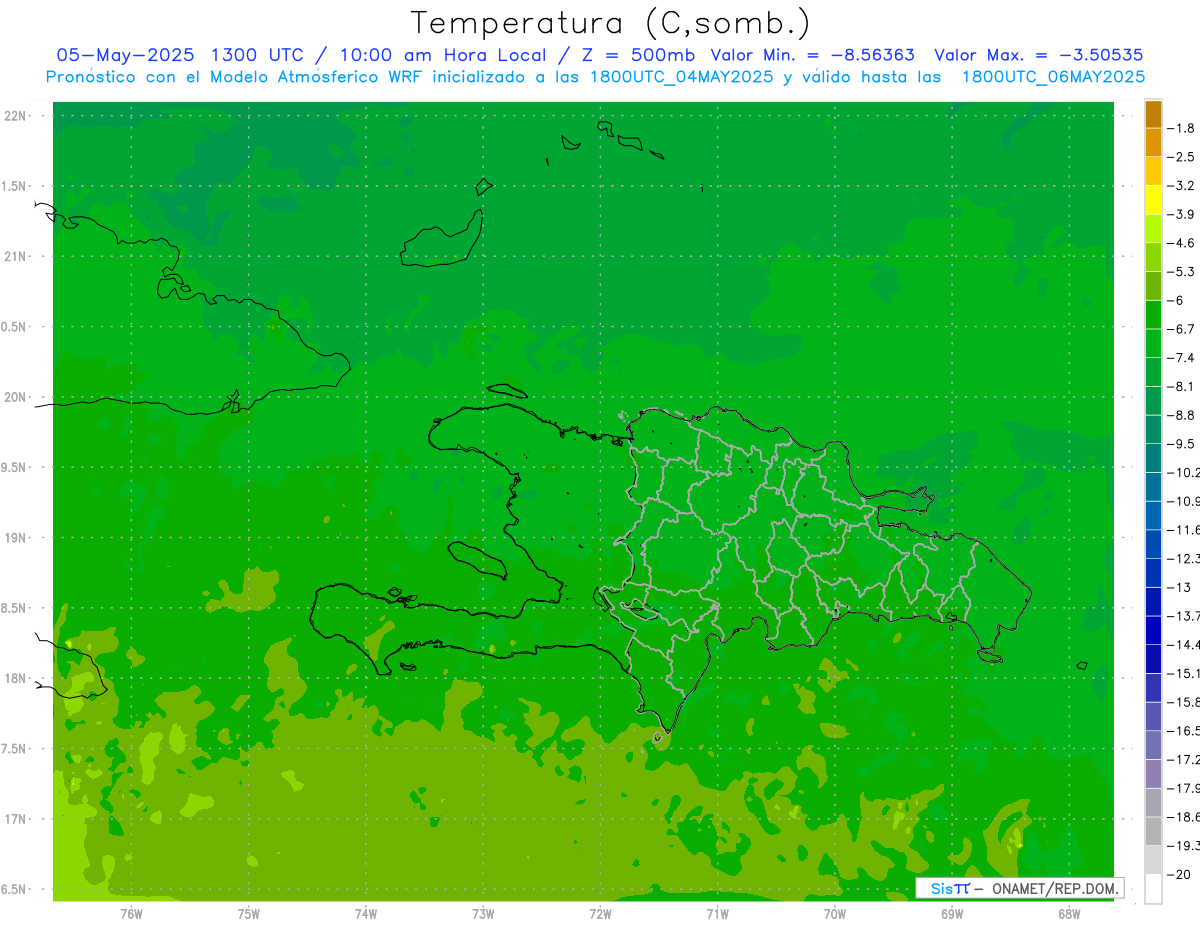Click the teal swatch between -9.5 and -10.2
1200x927 pixels.
(x=1153, y=458)
